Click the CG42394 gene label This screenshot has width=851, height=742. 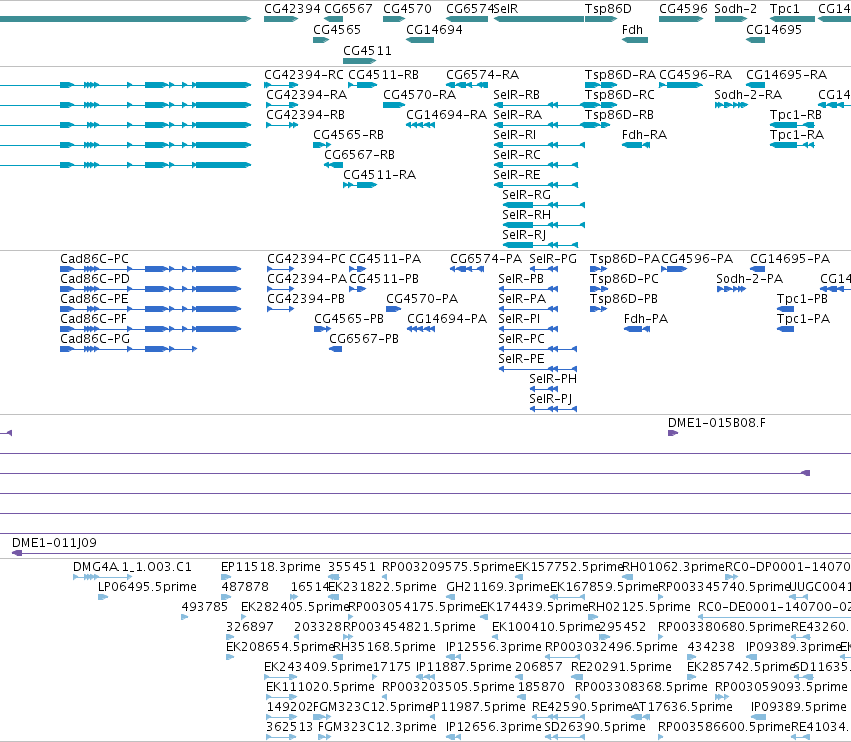pos(292,9)
